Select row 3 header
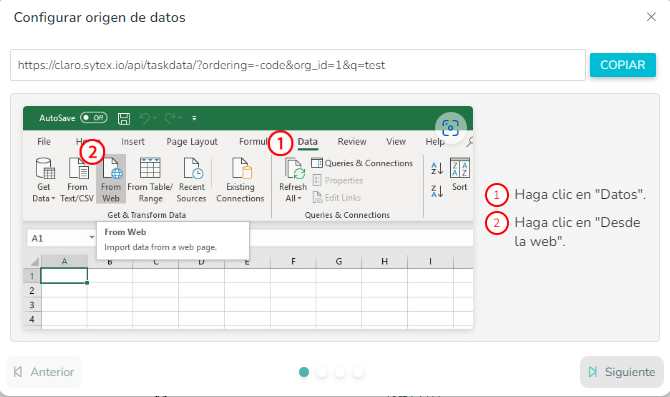 32,305
